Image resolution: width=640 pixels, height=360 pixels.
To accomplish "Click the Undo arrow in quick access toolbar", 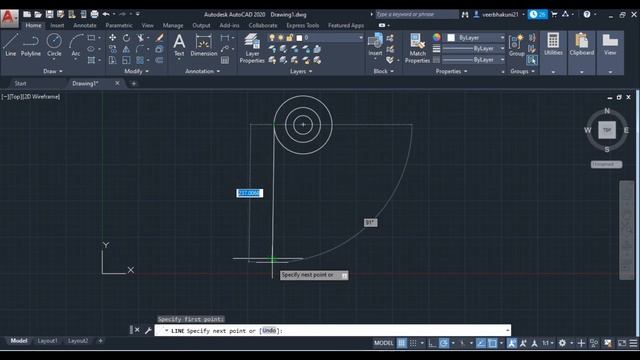I will coord(106,14).
